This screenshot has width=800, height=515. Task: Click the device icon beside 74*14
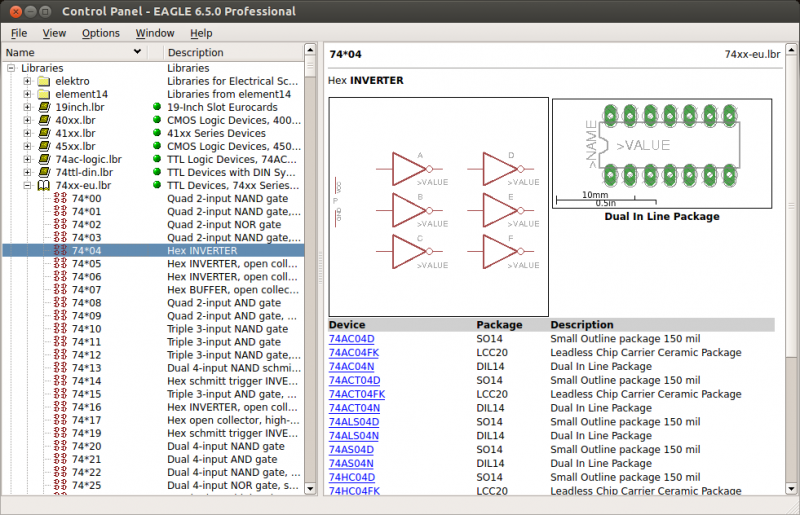[x=60, y=381]
